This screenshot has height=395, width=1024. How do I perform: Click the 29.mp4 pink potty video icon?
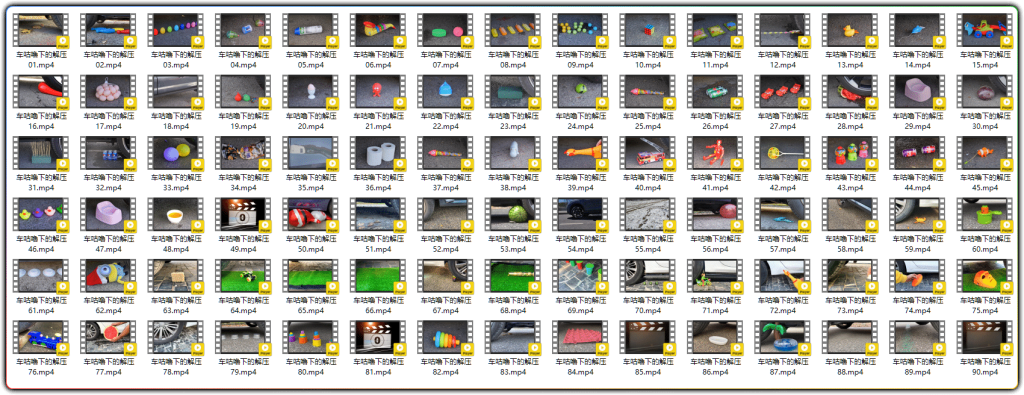coord(914,92)
